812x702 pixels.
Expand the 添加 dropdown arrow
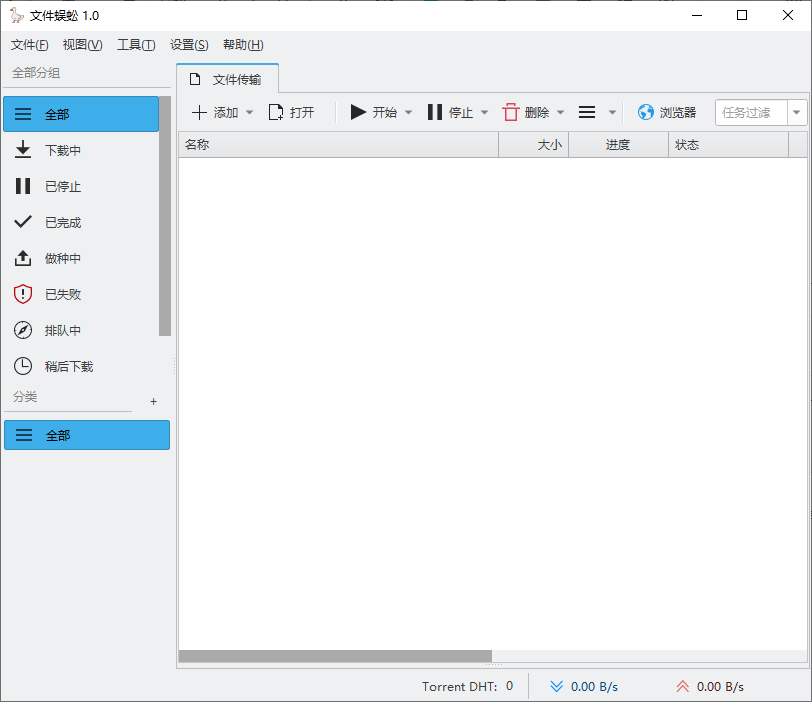(x=248, y=112)
